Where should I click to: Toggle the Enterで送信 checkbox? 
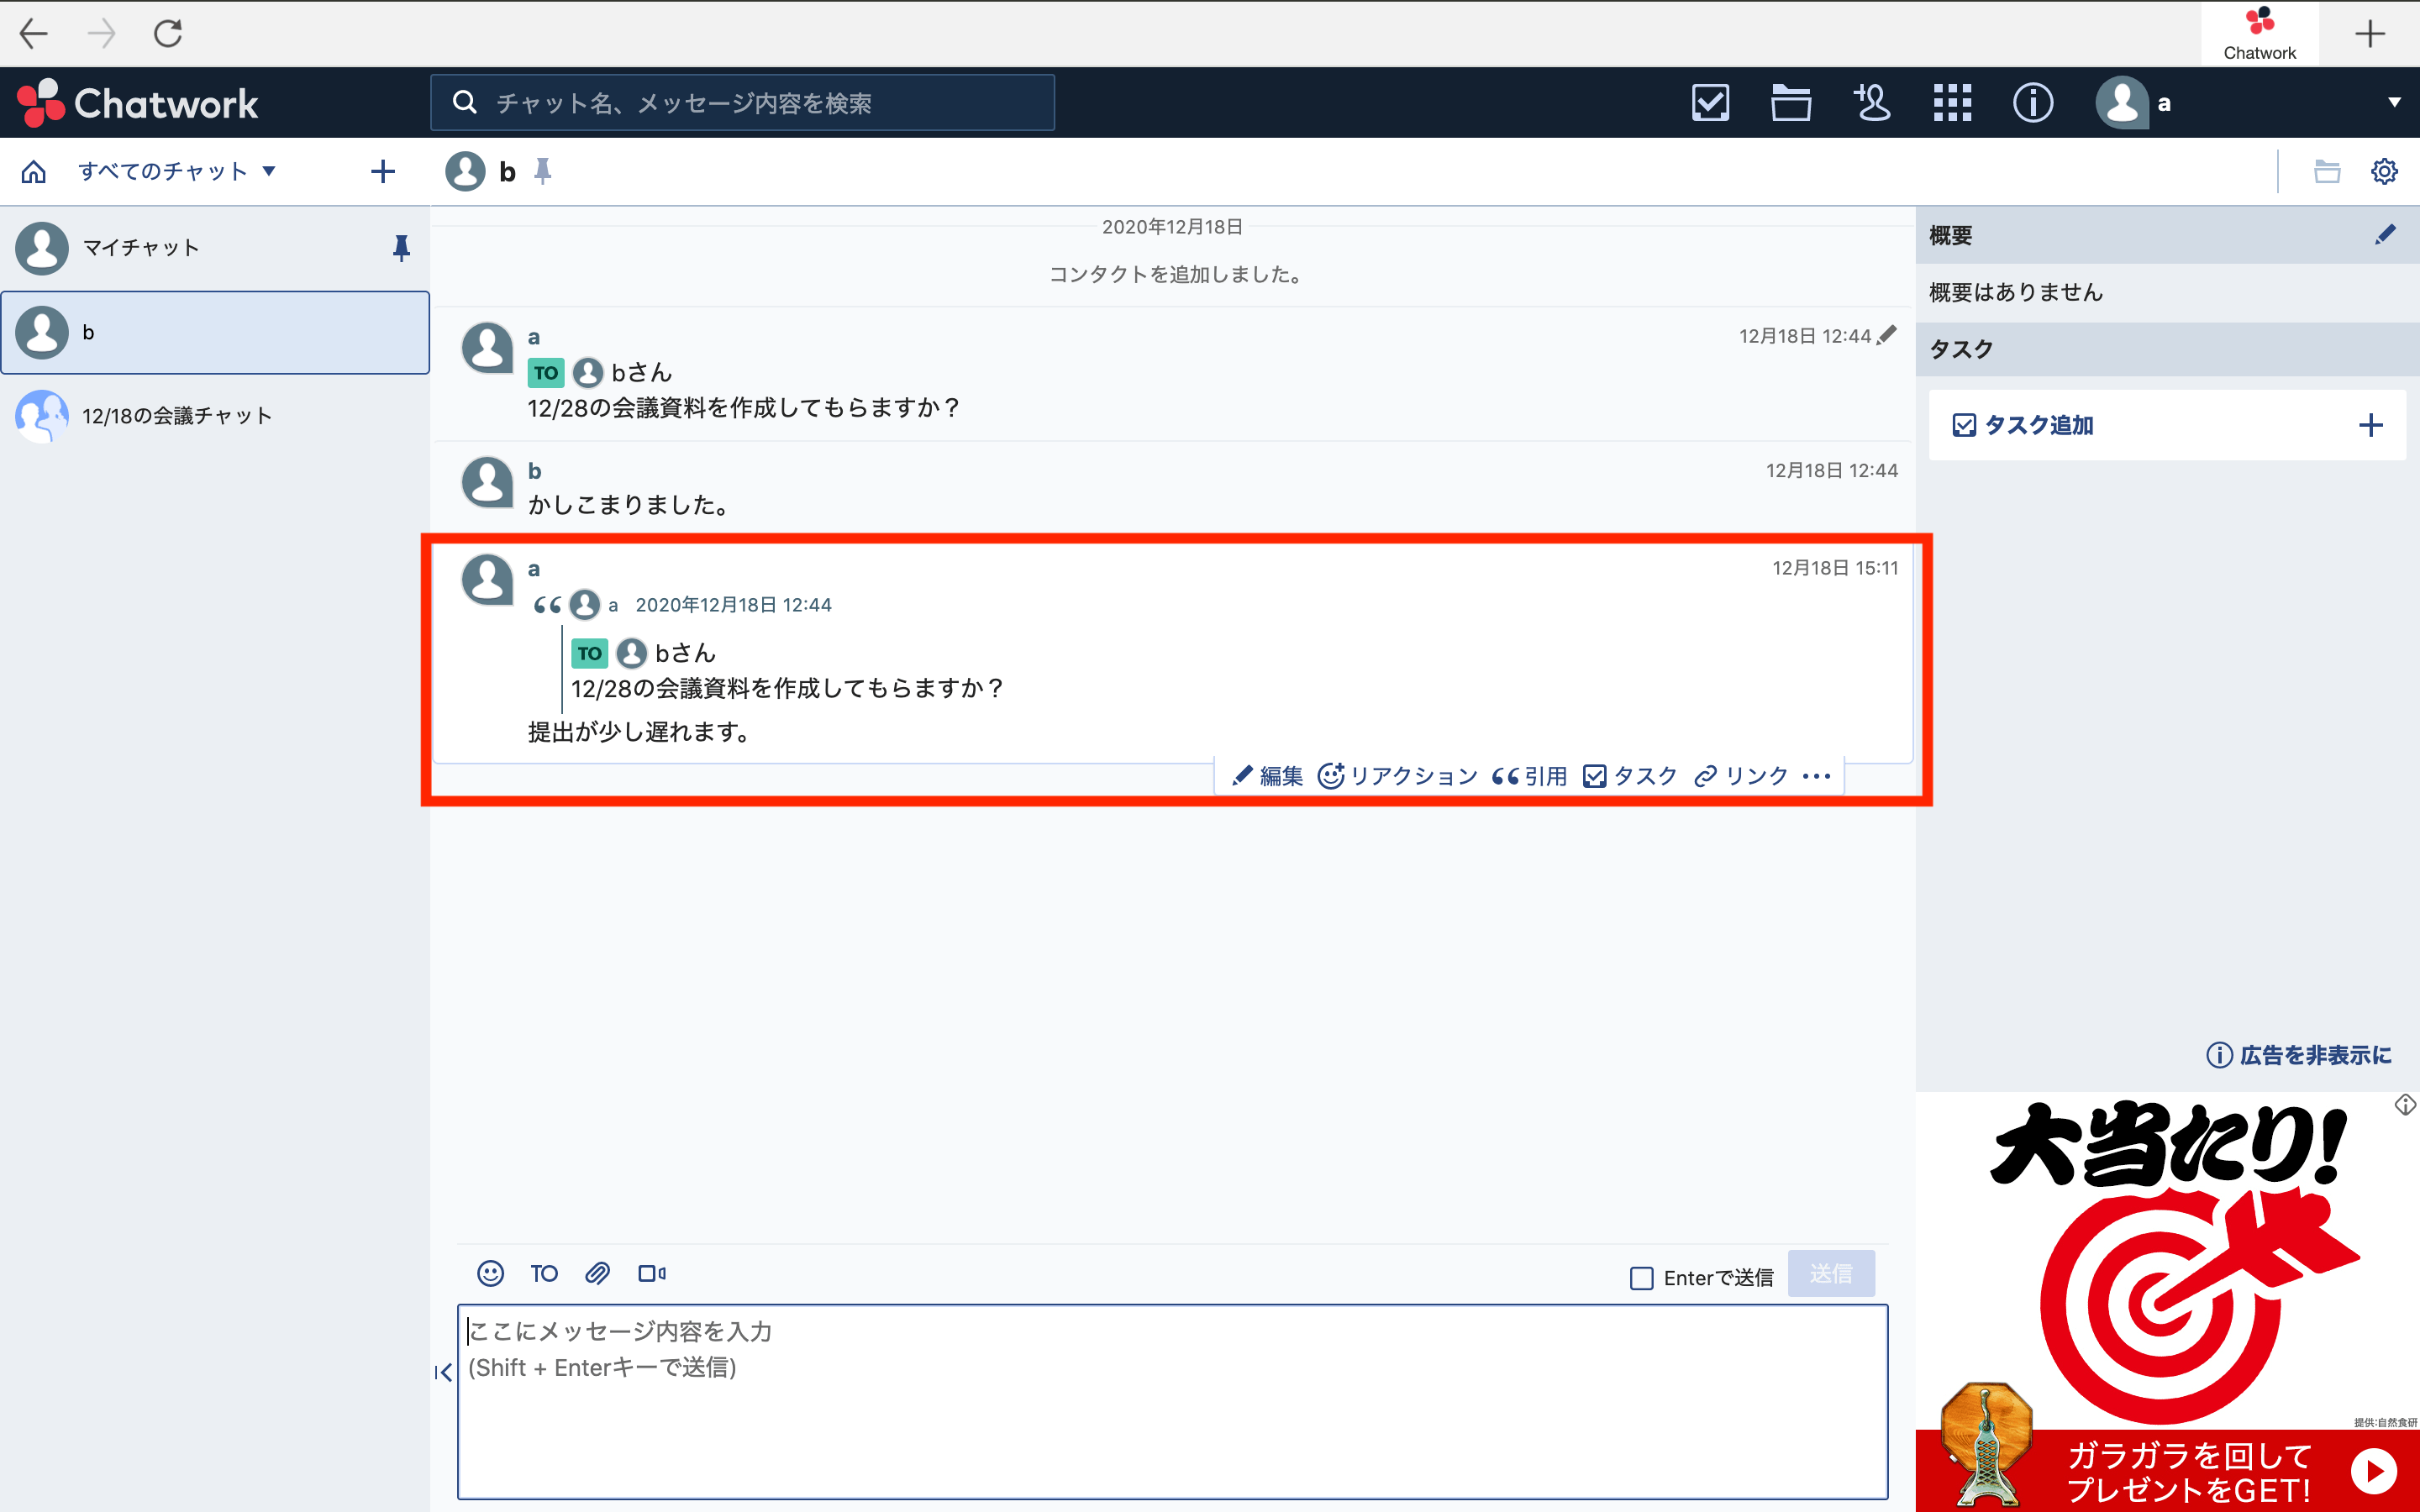[x=1641, y=1278]
